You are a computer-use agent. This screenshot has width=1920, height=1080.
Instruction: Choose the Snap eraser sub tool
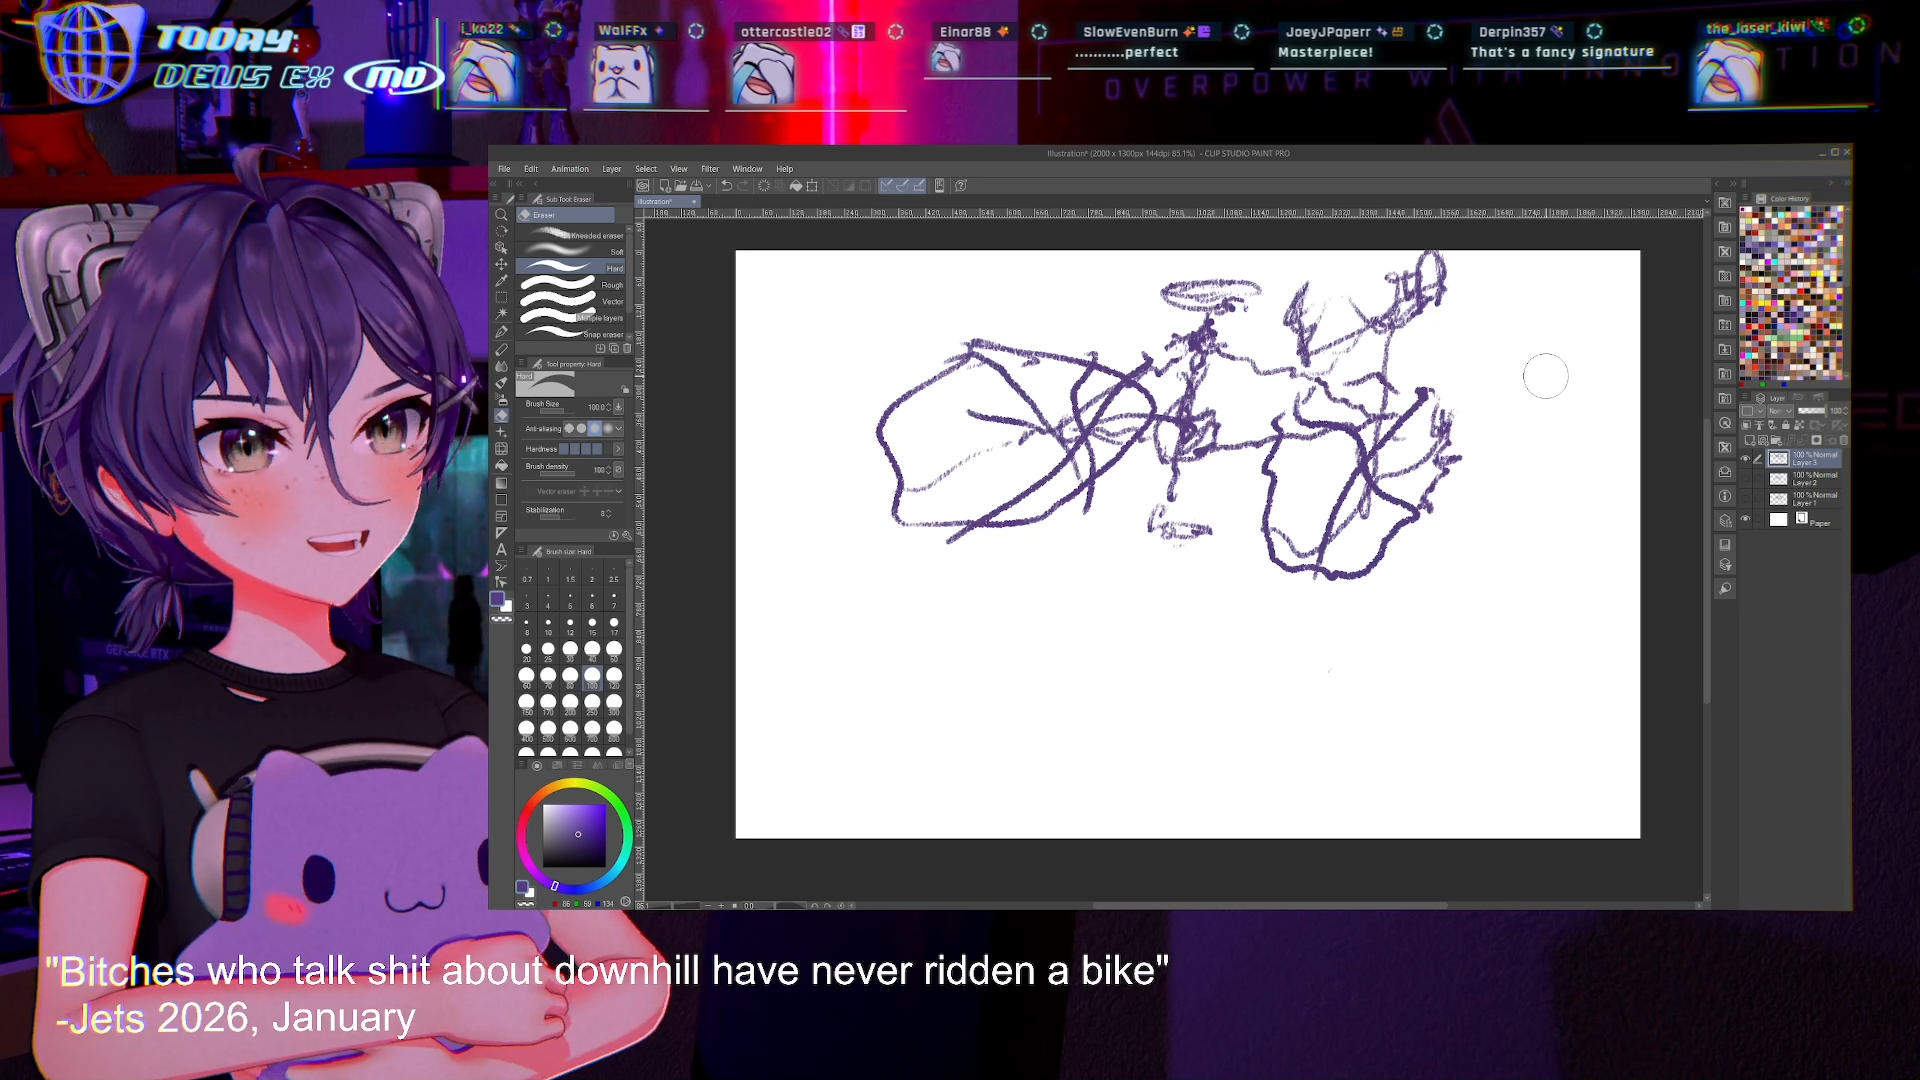coord(572,334)
